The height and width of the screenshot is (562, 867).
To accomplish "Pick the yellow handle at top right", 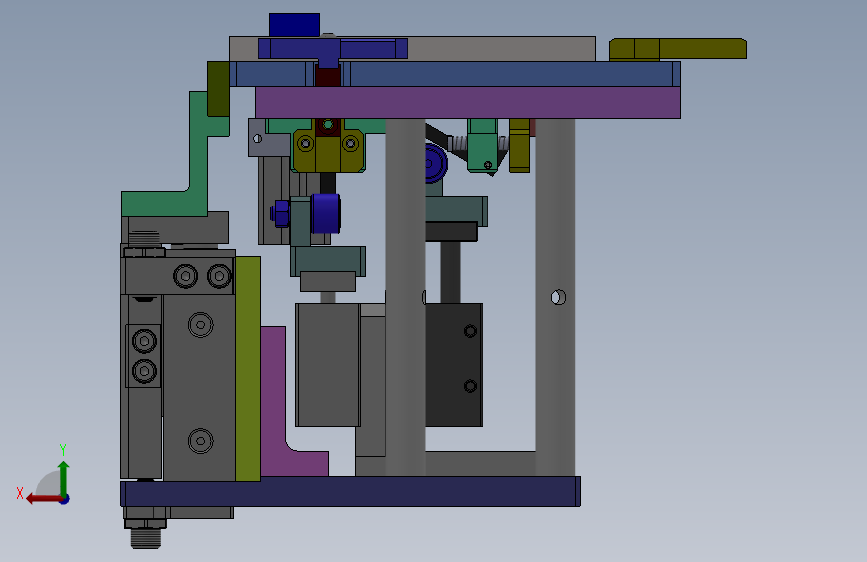I will 678,49.
